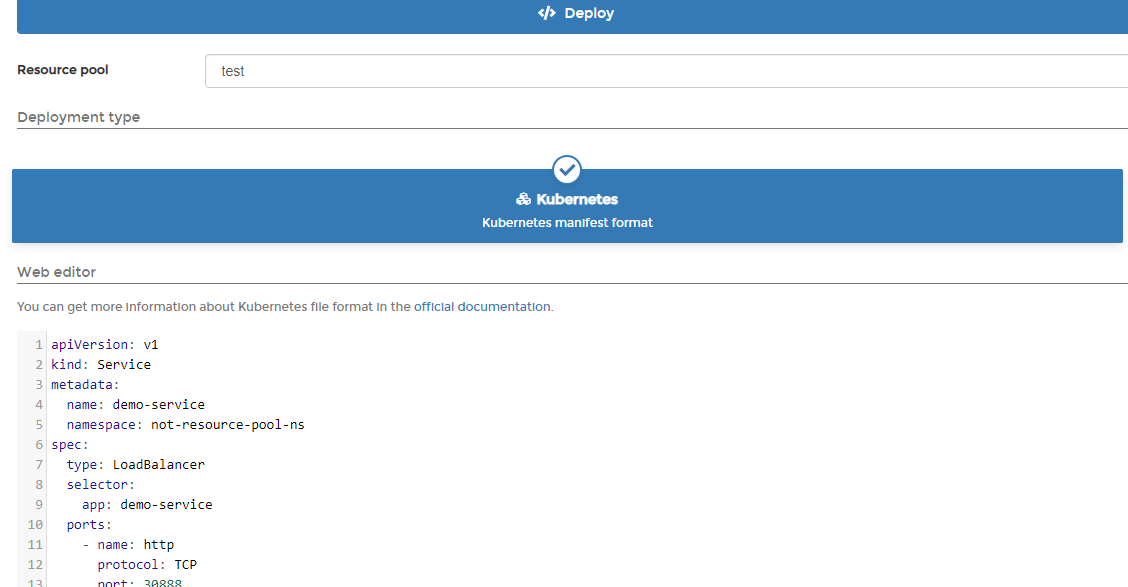
Task: Place cursor on 'kind: Service' line
Action: click(x=101, y=365)
